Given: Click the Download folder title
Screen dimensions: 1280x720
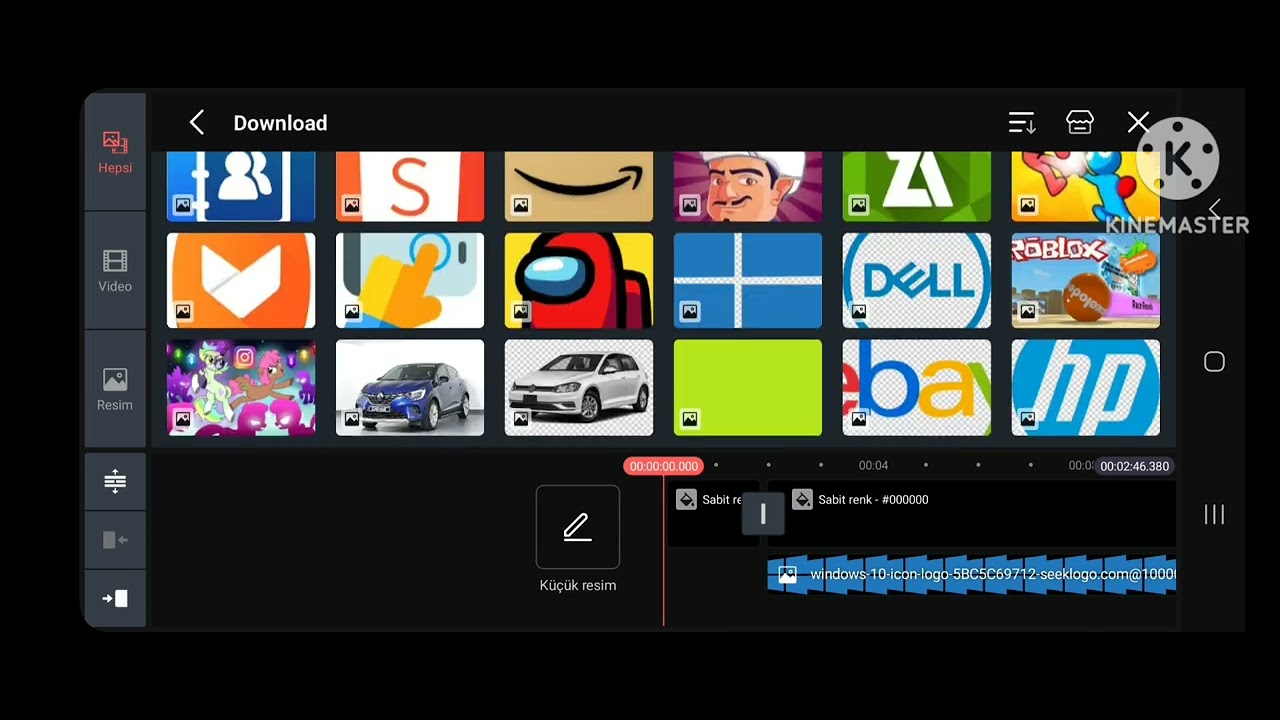Looking at the screenshot, I should [x=280, y=123].
